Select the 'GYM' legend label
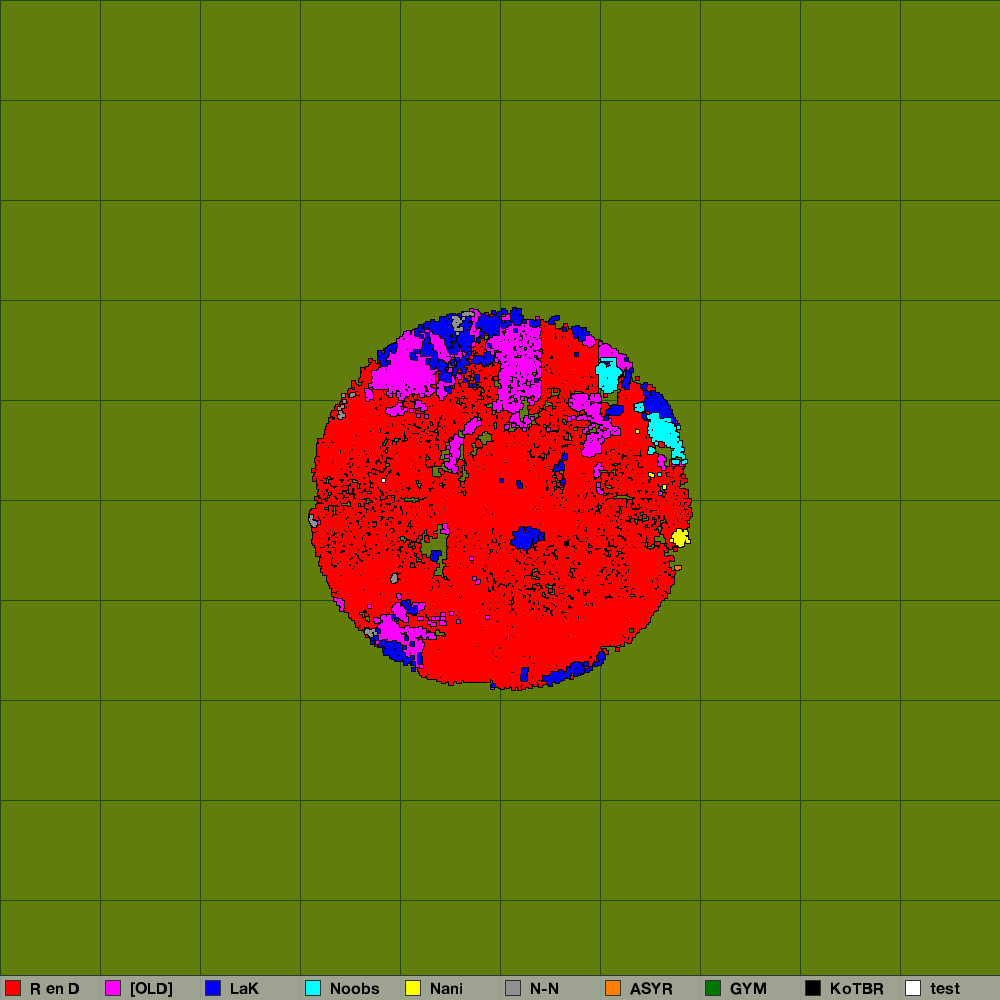Screen dimensions: 1000x1000 tap(748, 989)
